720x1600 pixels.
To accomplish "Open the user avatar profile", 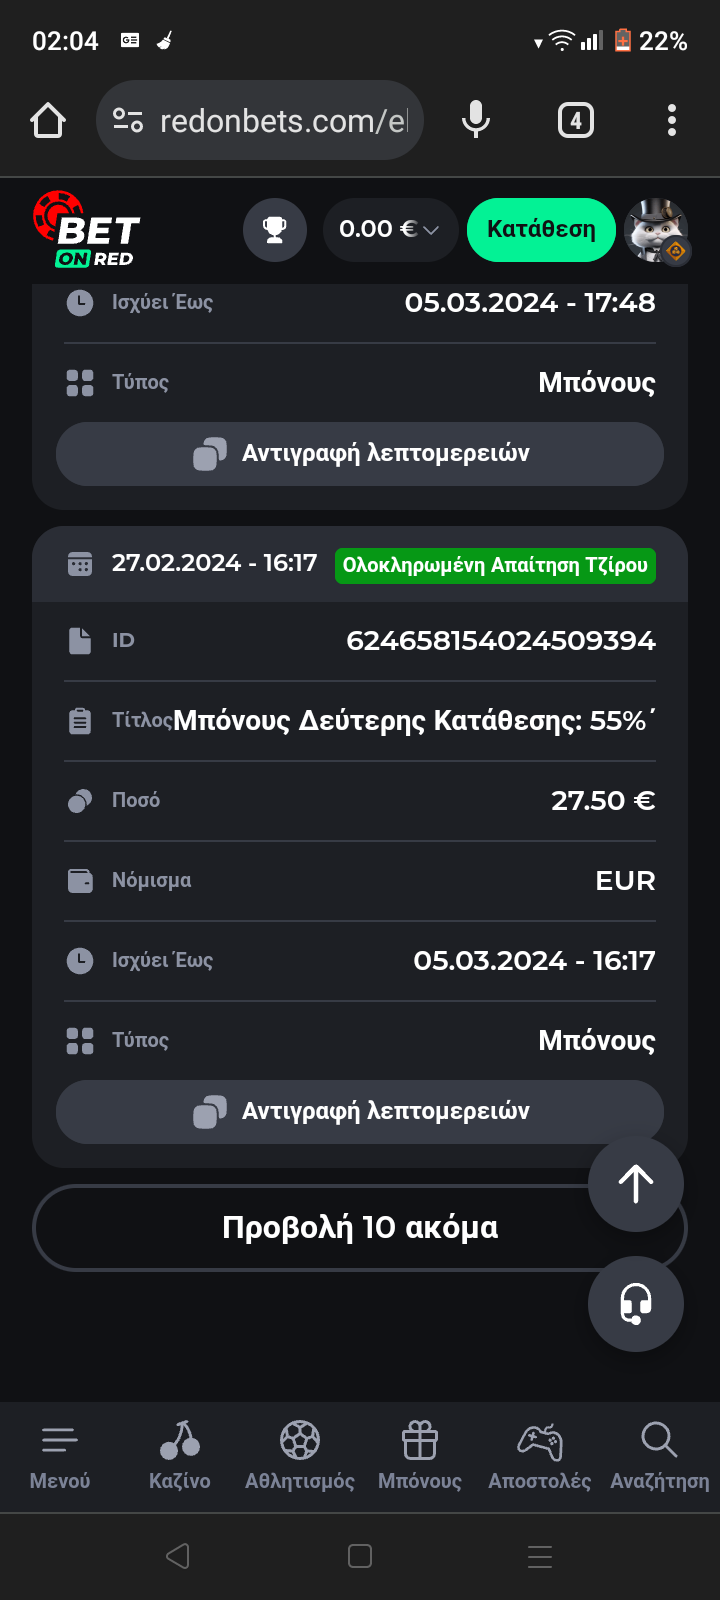I will click(656, 230).
